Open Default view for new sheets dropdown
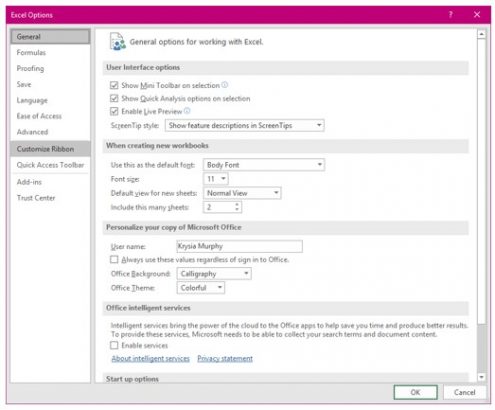This screenshot has height=410, width=495. coord(242,193)
